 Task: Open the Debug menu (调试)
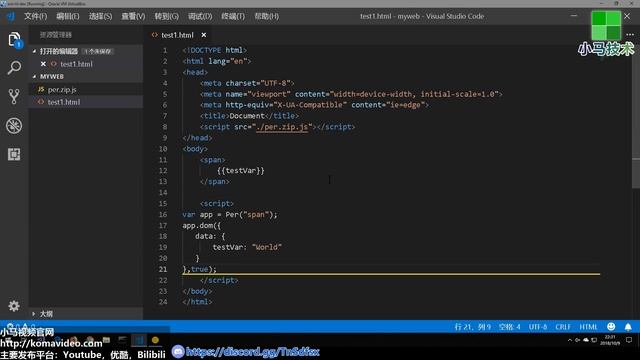(200, 16)
